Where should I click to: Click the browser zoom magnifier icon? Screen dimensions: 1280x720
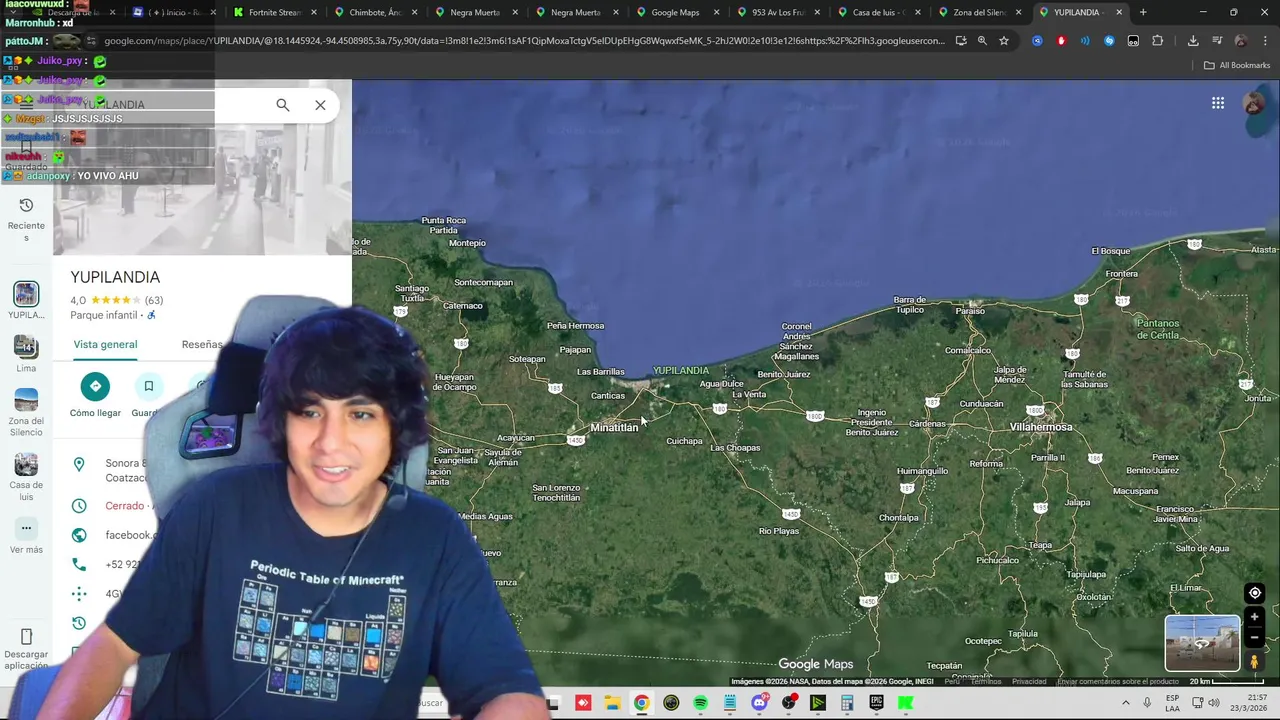point(982,41)
